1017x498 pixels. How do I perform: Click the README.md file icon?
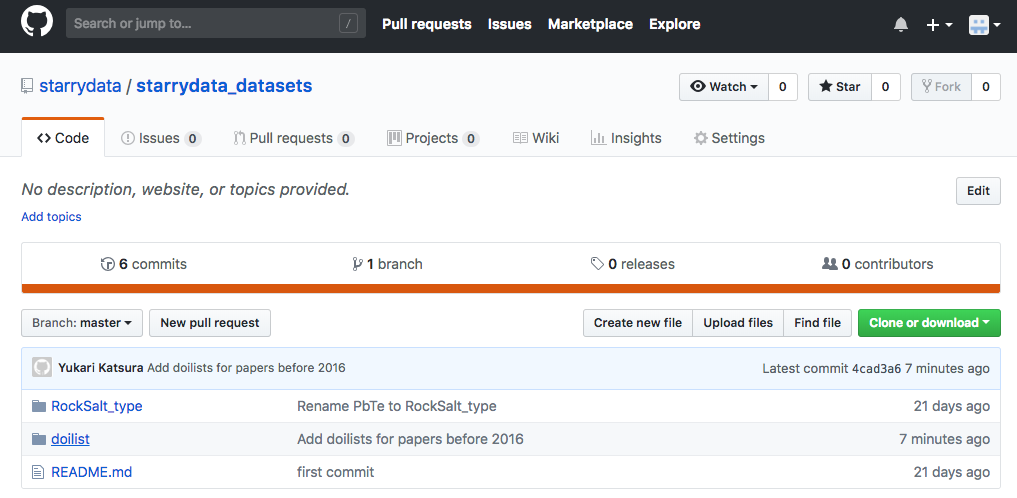(39, 472)
